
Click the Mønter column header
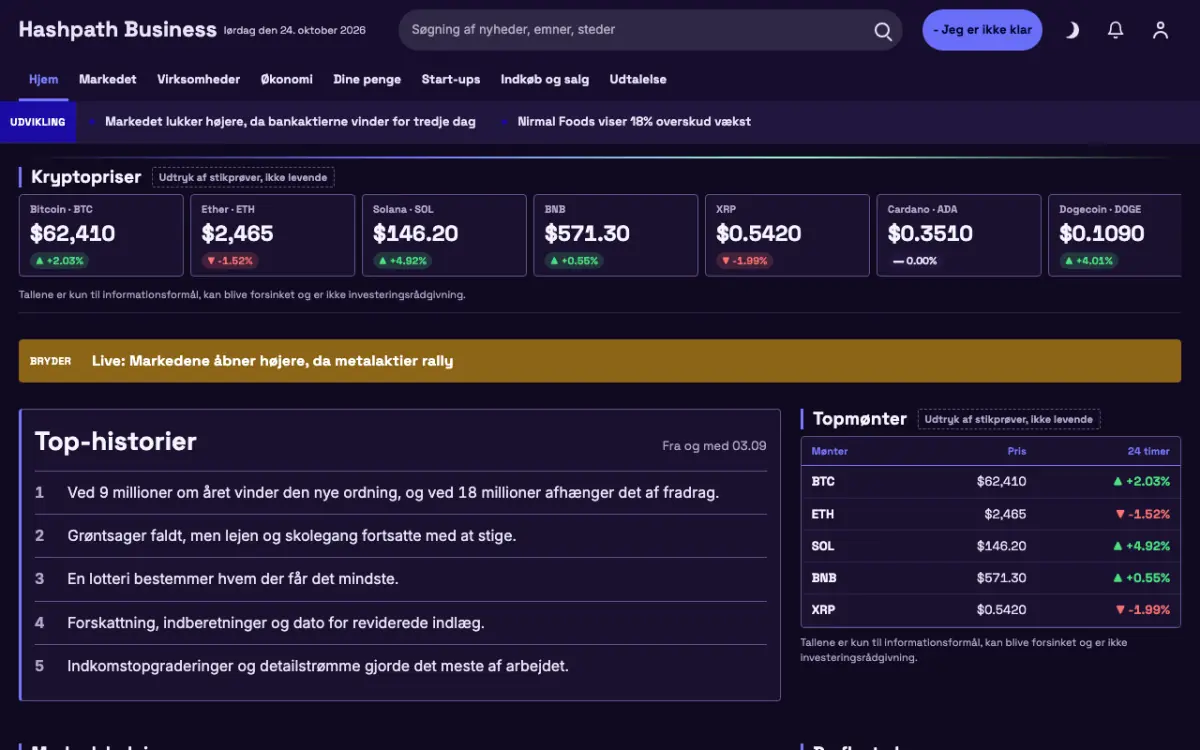pyautogui.click(x=830, y=451)
